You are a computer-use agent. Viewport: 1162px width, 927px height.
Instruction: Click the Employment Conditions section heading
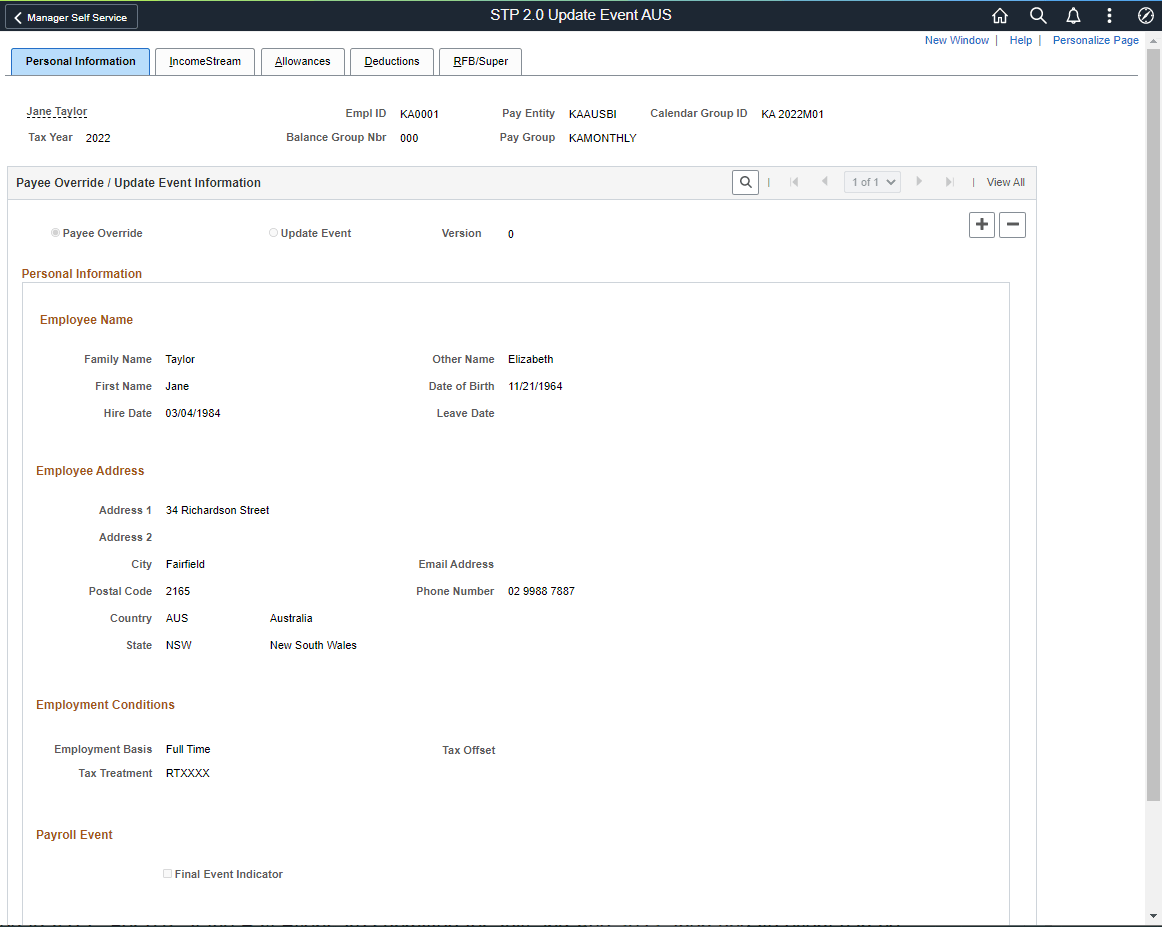pos(105,705)
